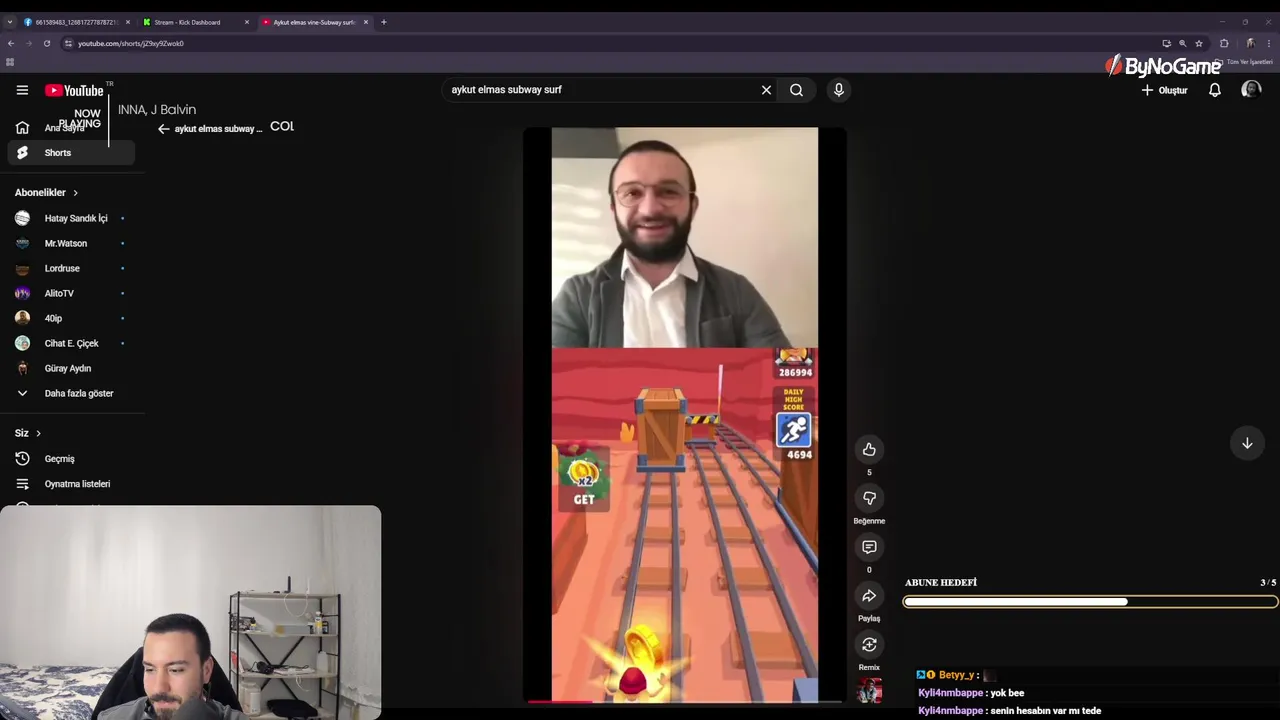The image size is (1280, 720).
Task: Open the YouTube hamburger guide menu
Action: 22,90
